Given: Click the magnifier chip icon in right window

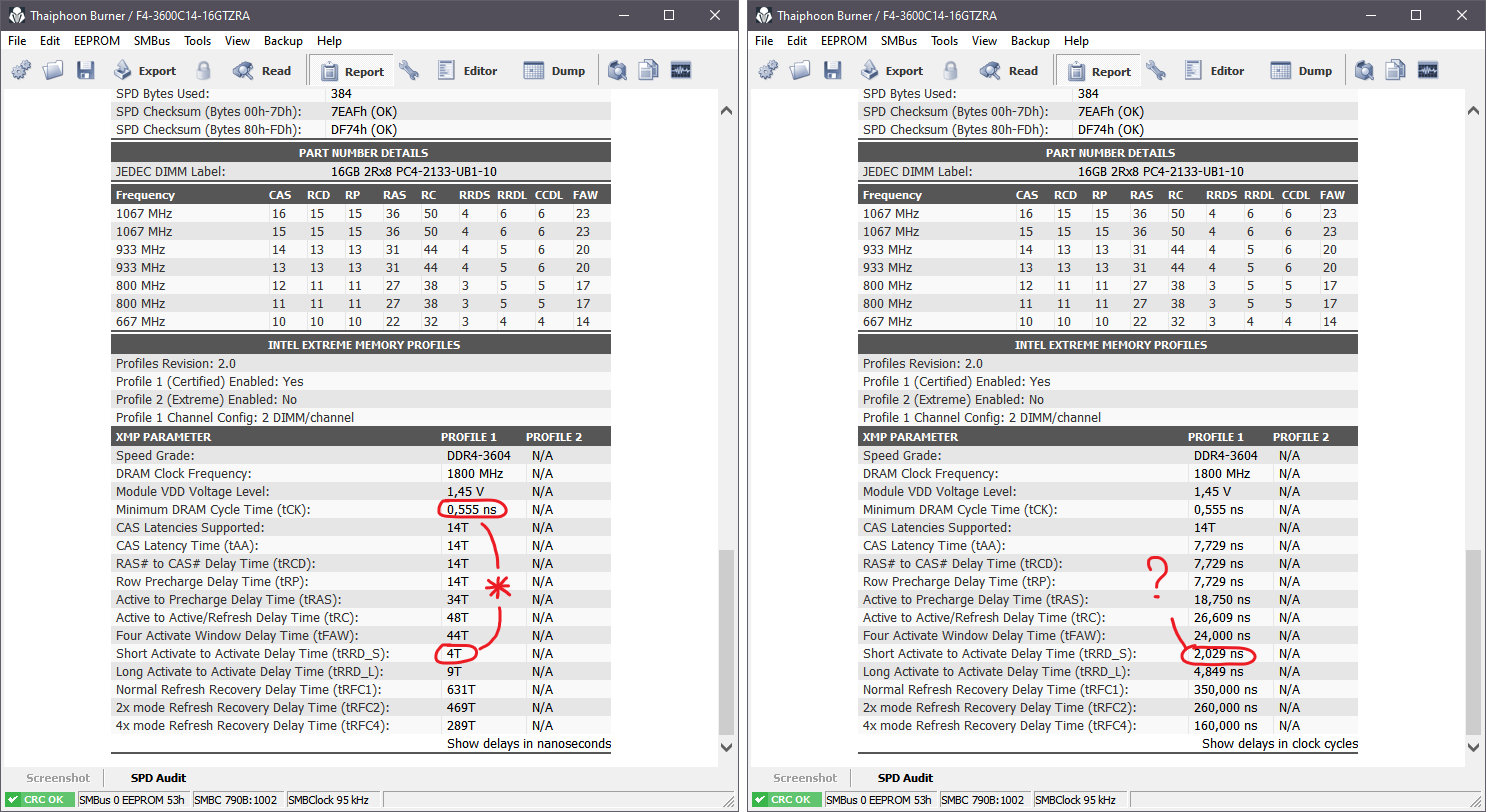Looking at the screenshot, I should (x=1364, y=70).
